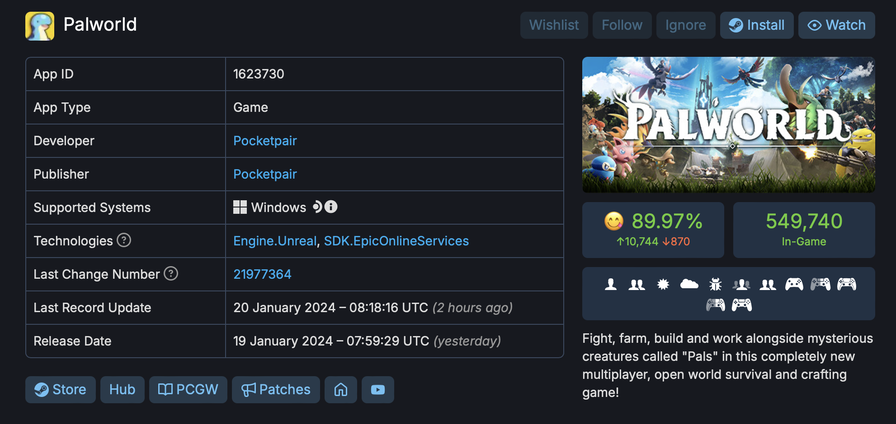This screenshot has width=896, height=424.
Task: Open the Store page link
Action: (x=60, y=389)
